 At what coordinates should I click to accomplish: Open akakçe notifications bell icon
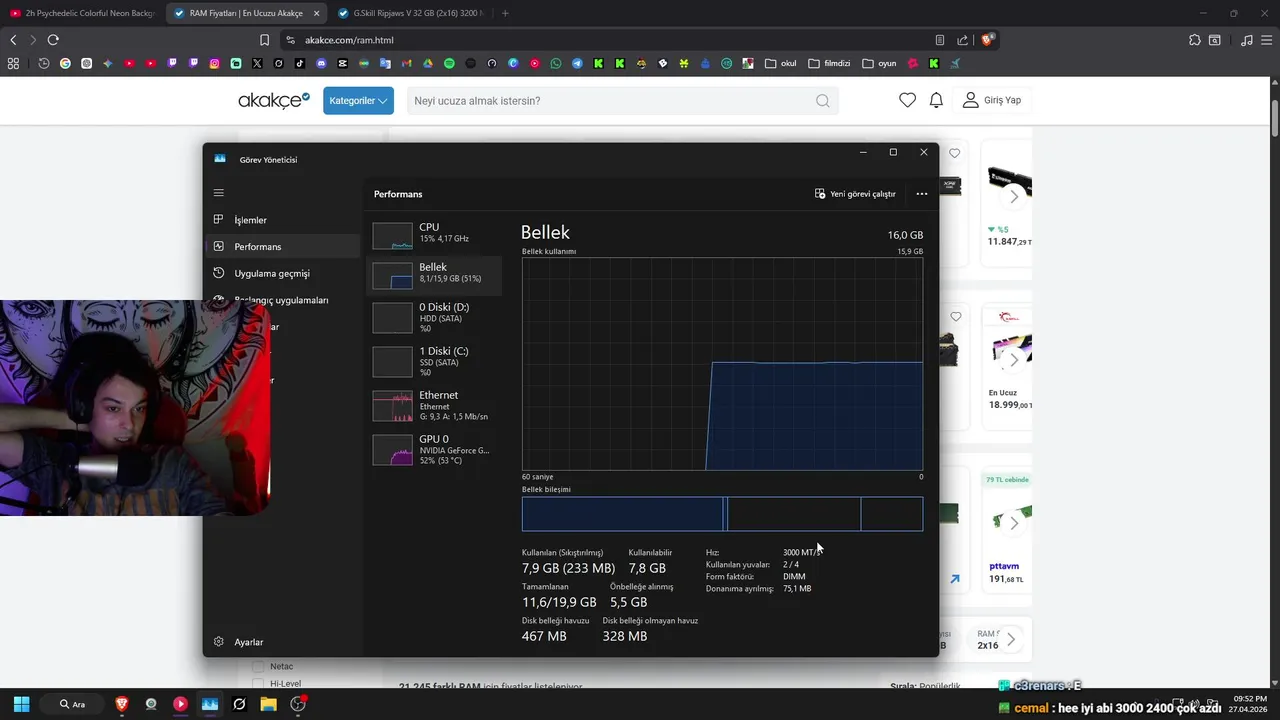coord(936,100)
